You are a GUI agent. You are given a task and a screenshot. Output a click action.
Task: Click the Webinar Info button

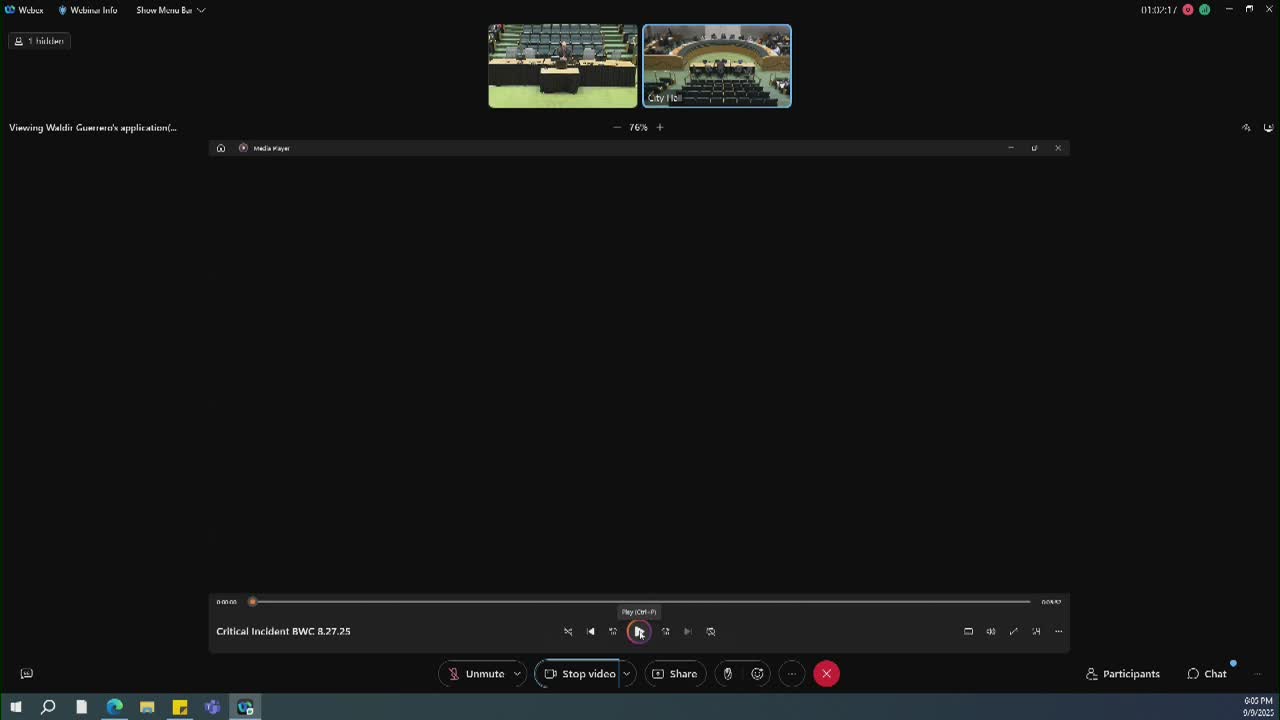point(88,10)
